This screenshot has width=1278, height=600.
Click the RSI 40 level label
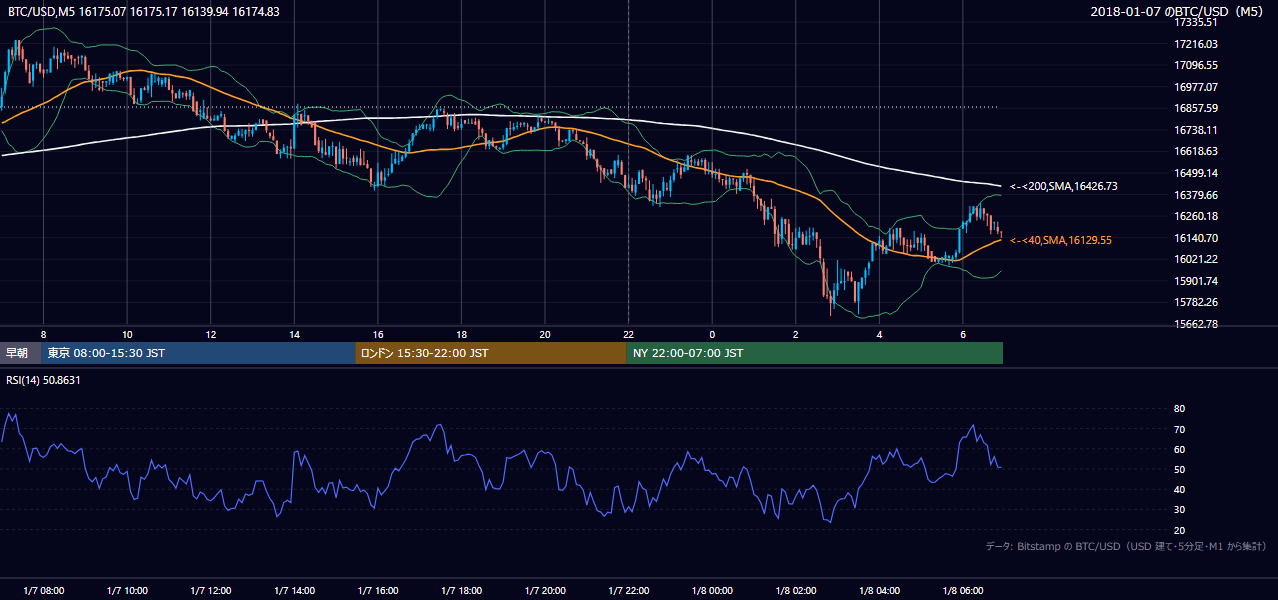click(1179, 489)
